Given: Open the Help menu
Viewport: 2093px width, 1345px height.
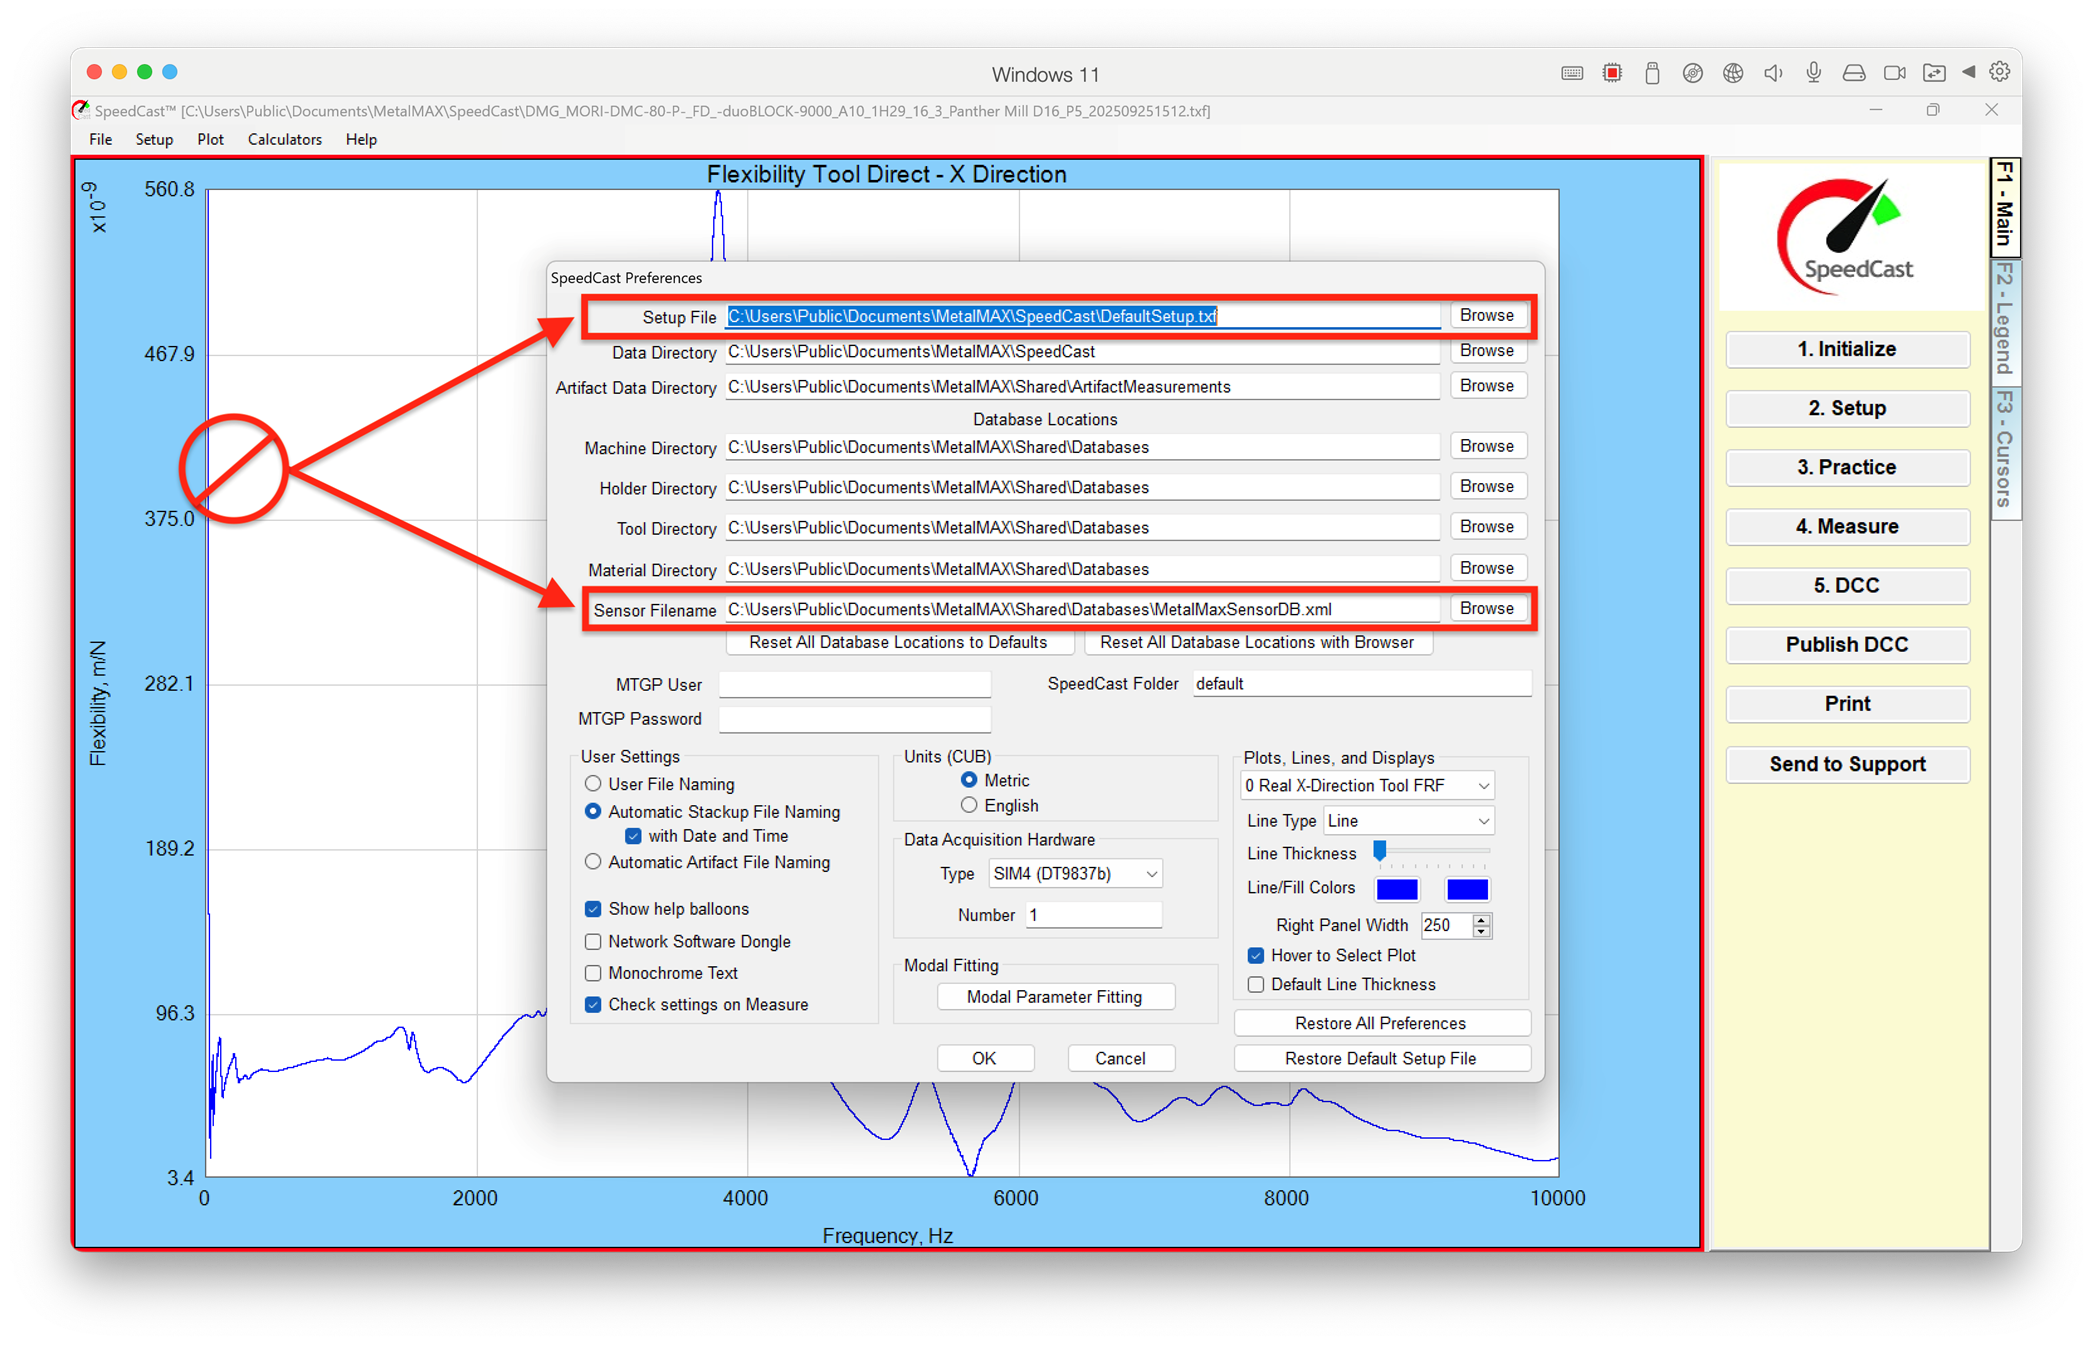Looking at the screenshot, I should pos(361,139).
